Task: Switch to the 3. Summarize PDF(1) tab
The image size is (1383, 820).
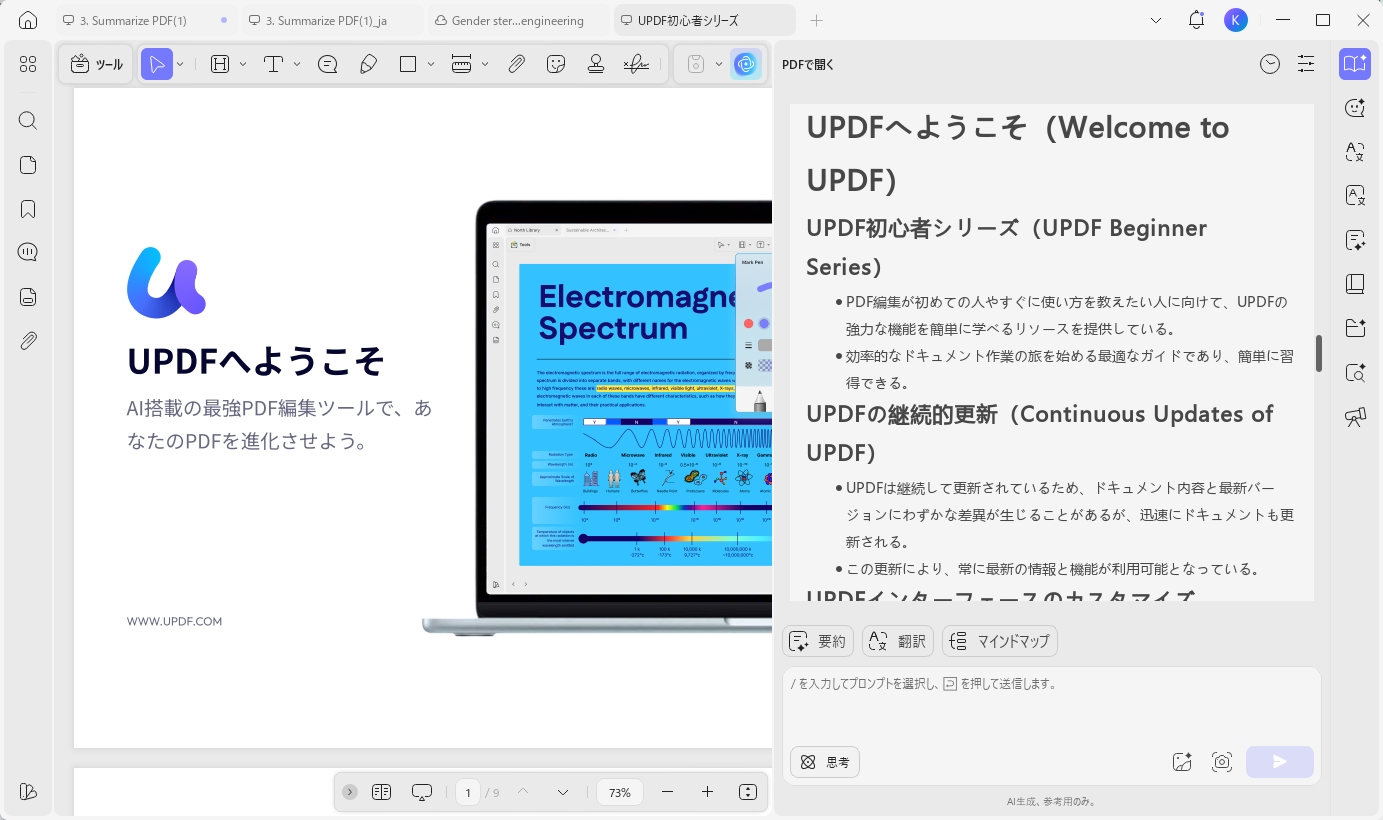Action: point(145,20)
